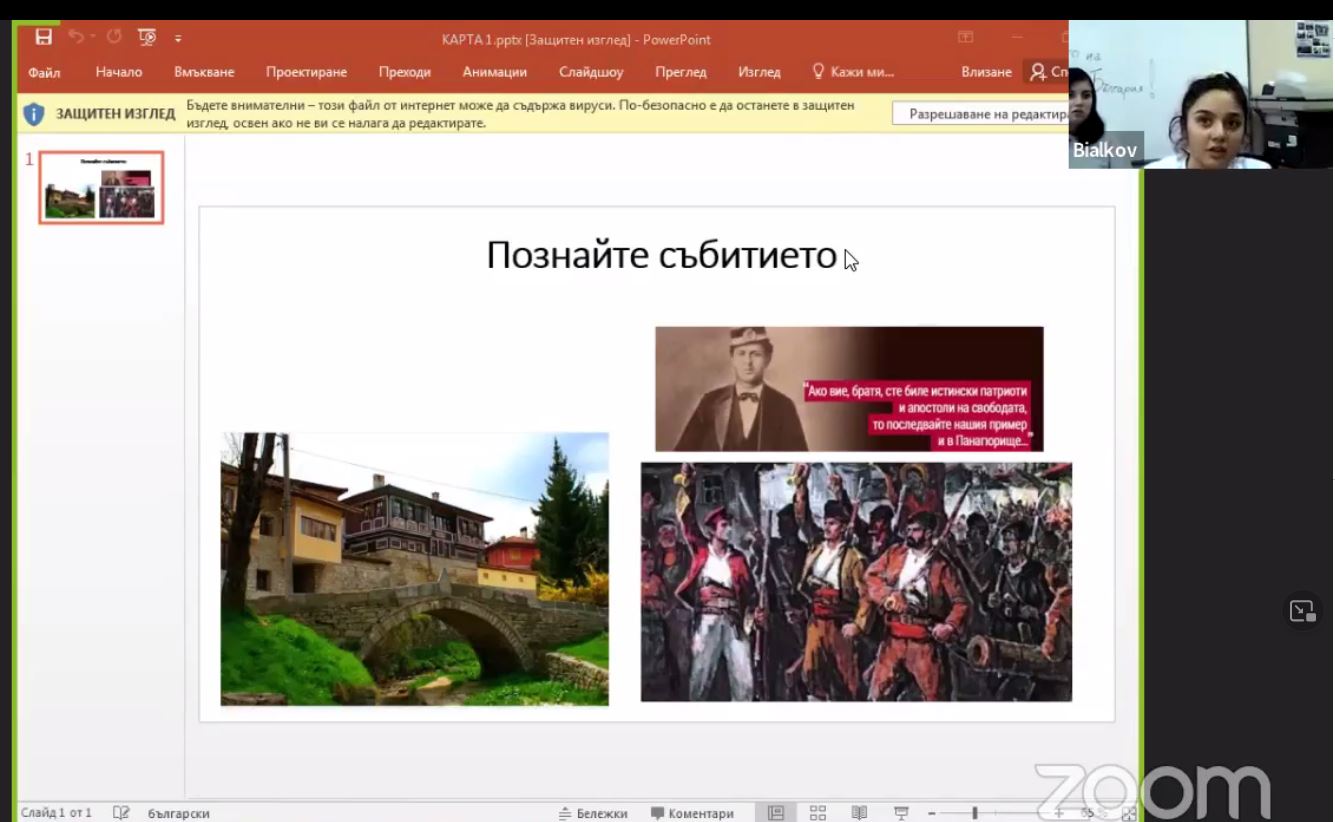Viewport: 1335px width, 822px height.
Task: Click the painting of armed rebels
Action: coord(856,582)
